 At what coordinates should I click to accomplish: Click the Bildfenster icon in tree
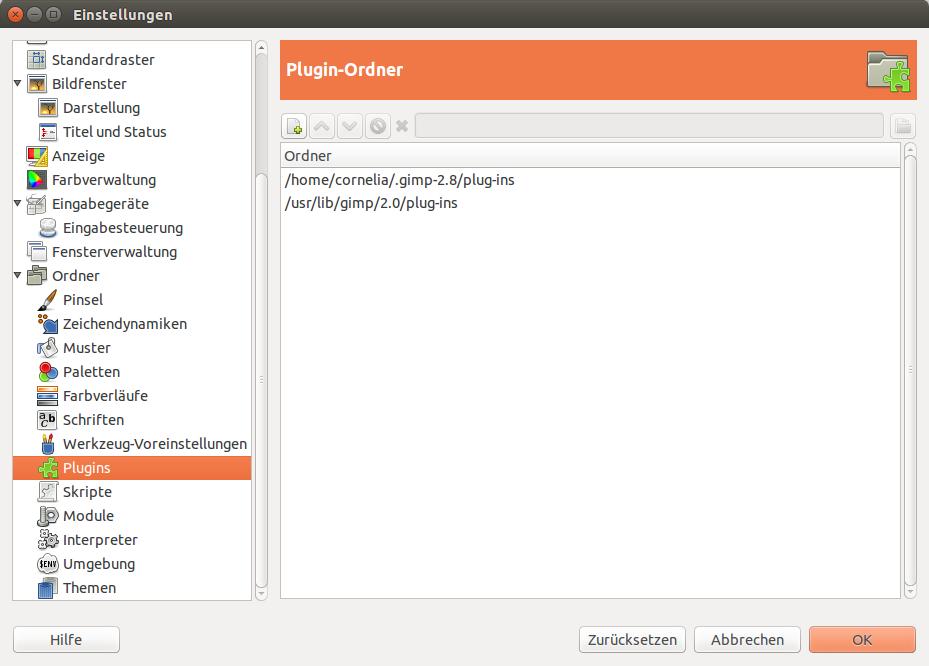pyautogui.click(x=37, y=84)
